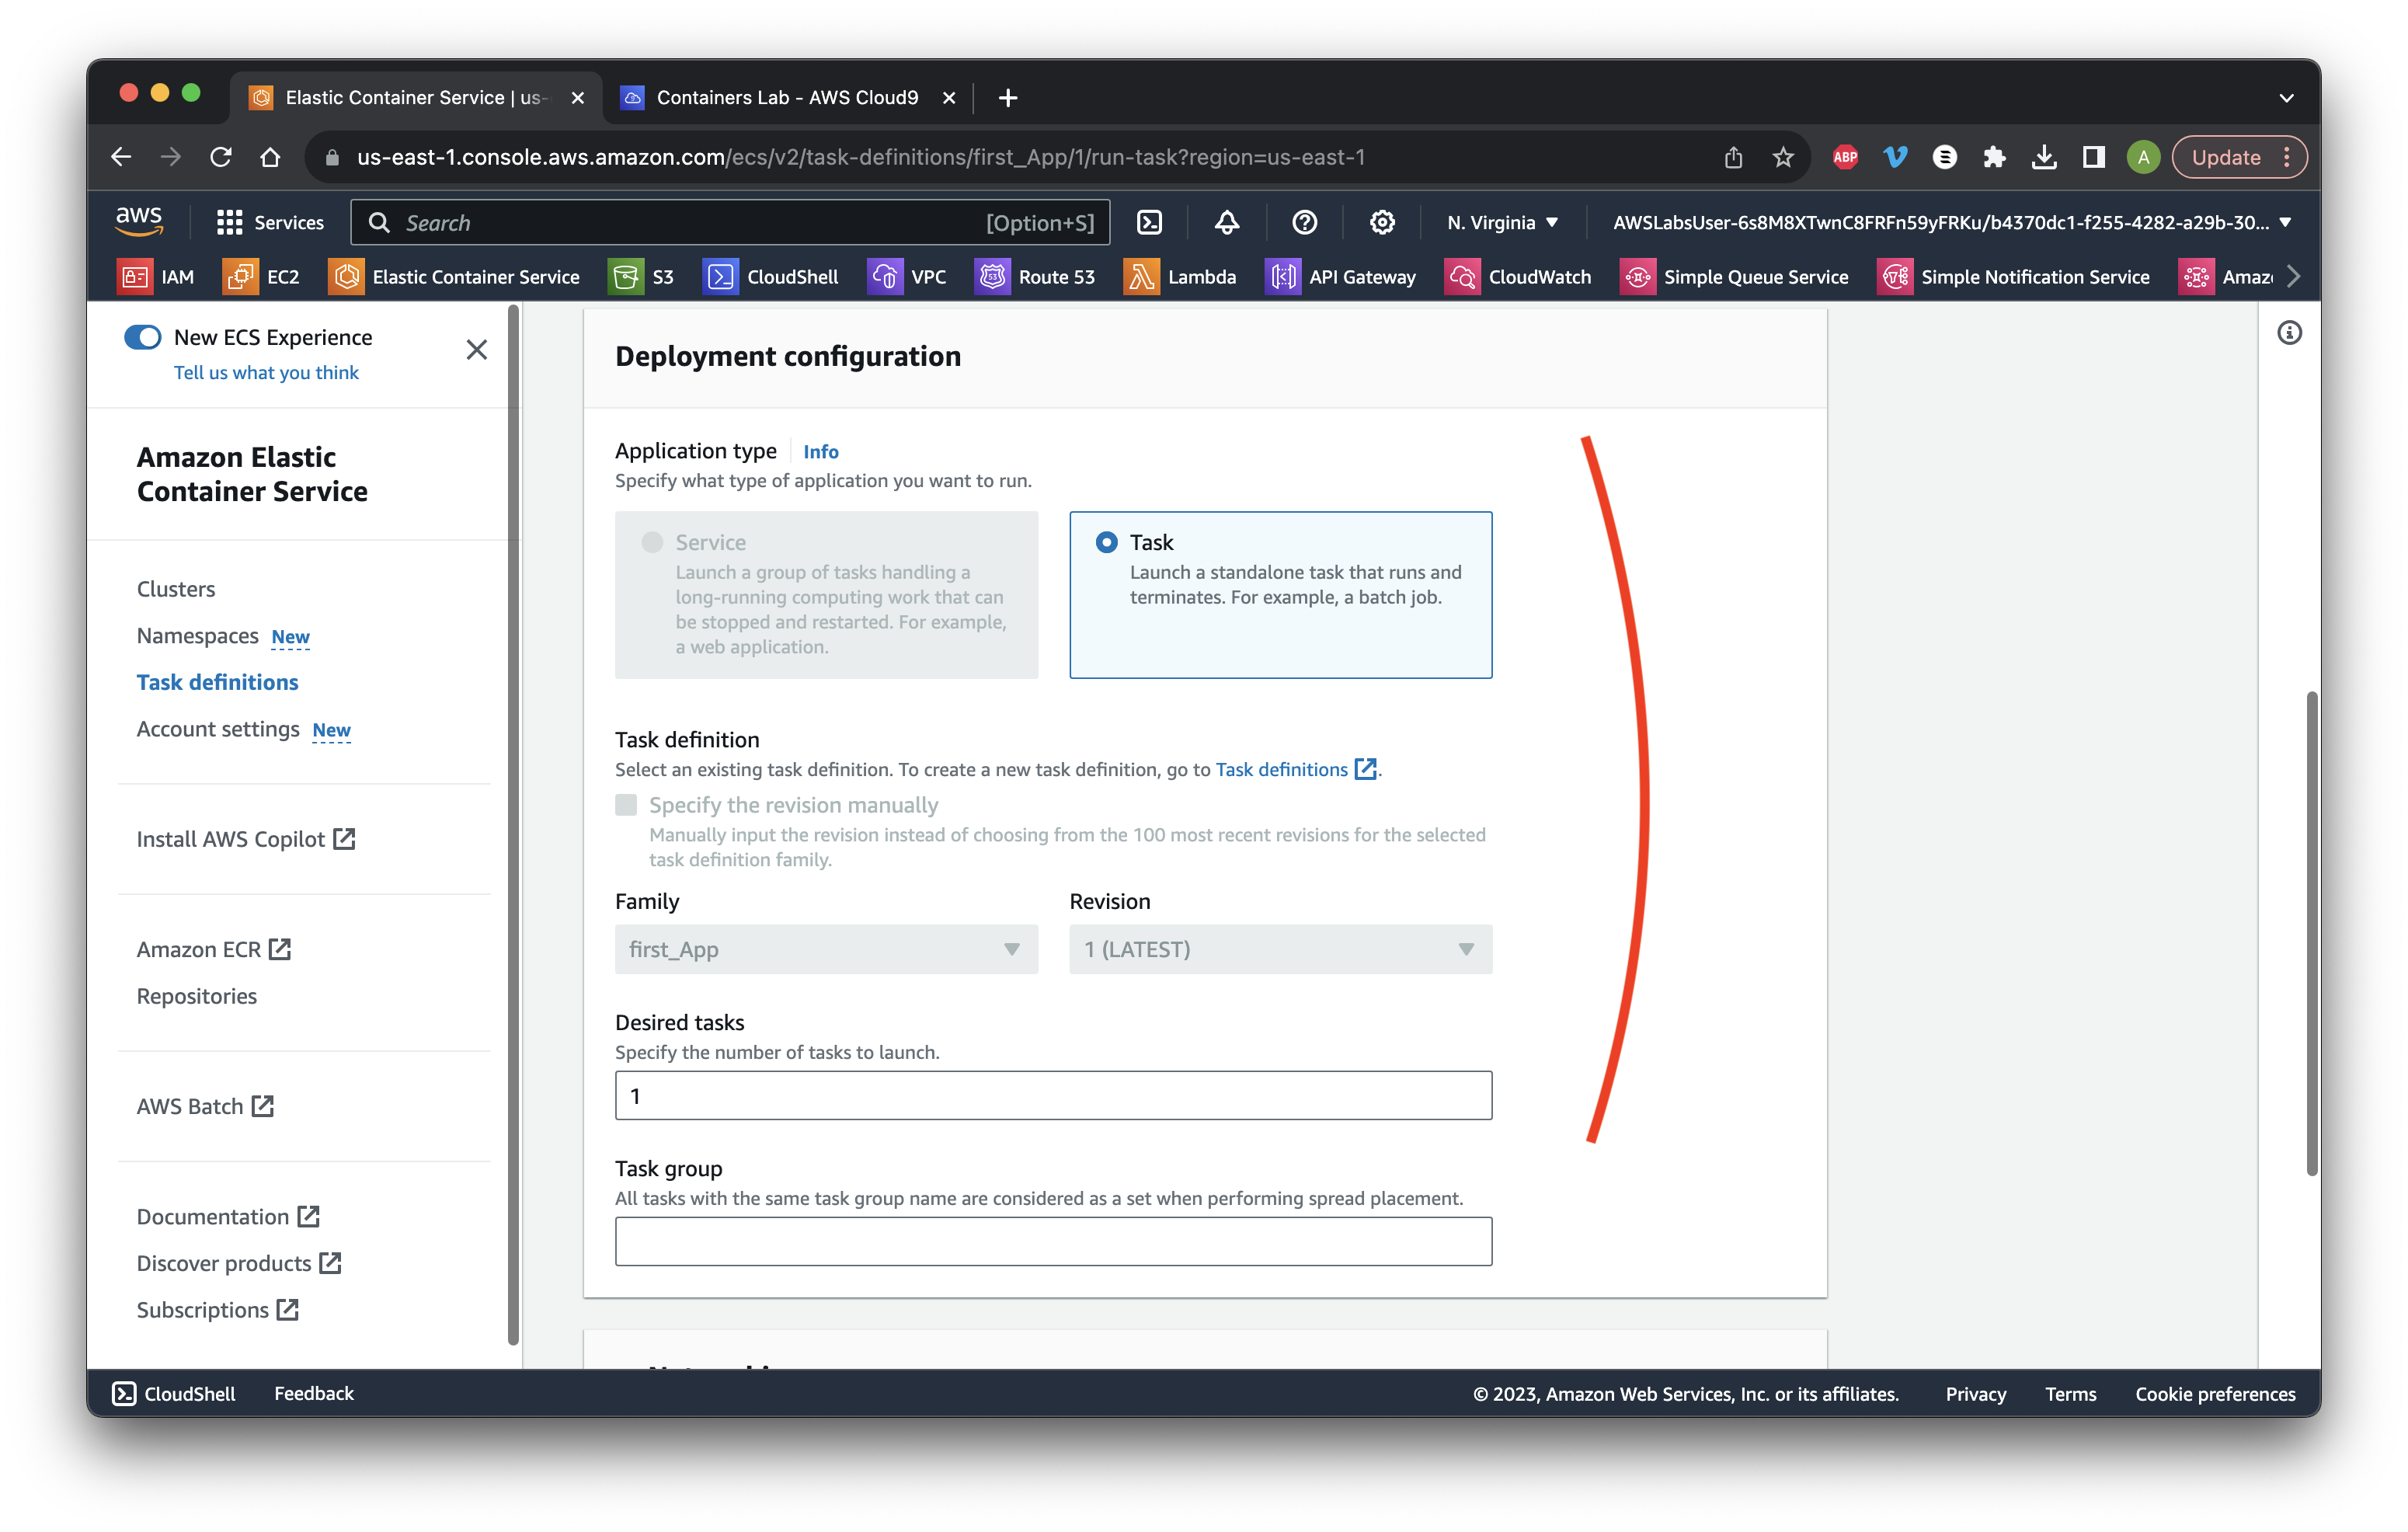Open the Revision dropdown 1 (LATEST)

1280,949
